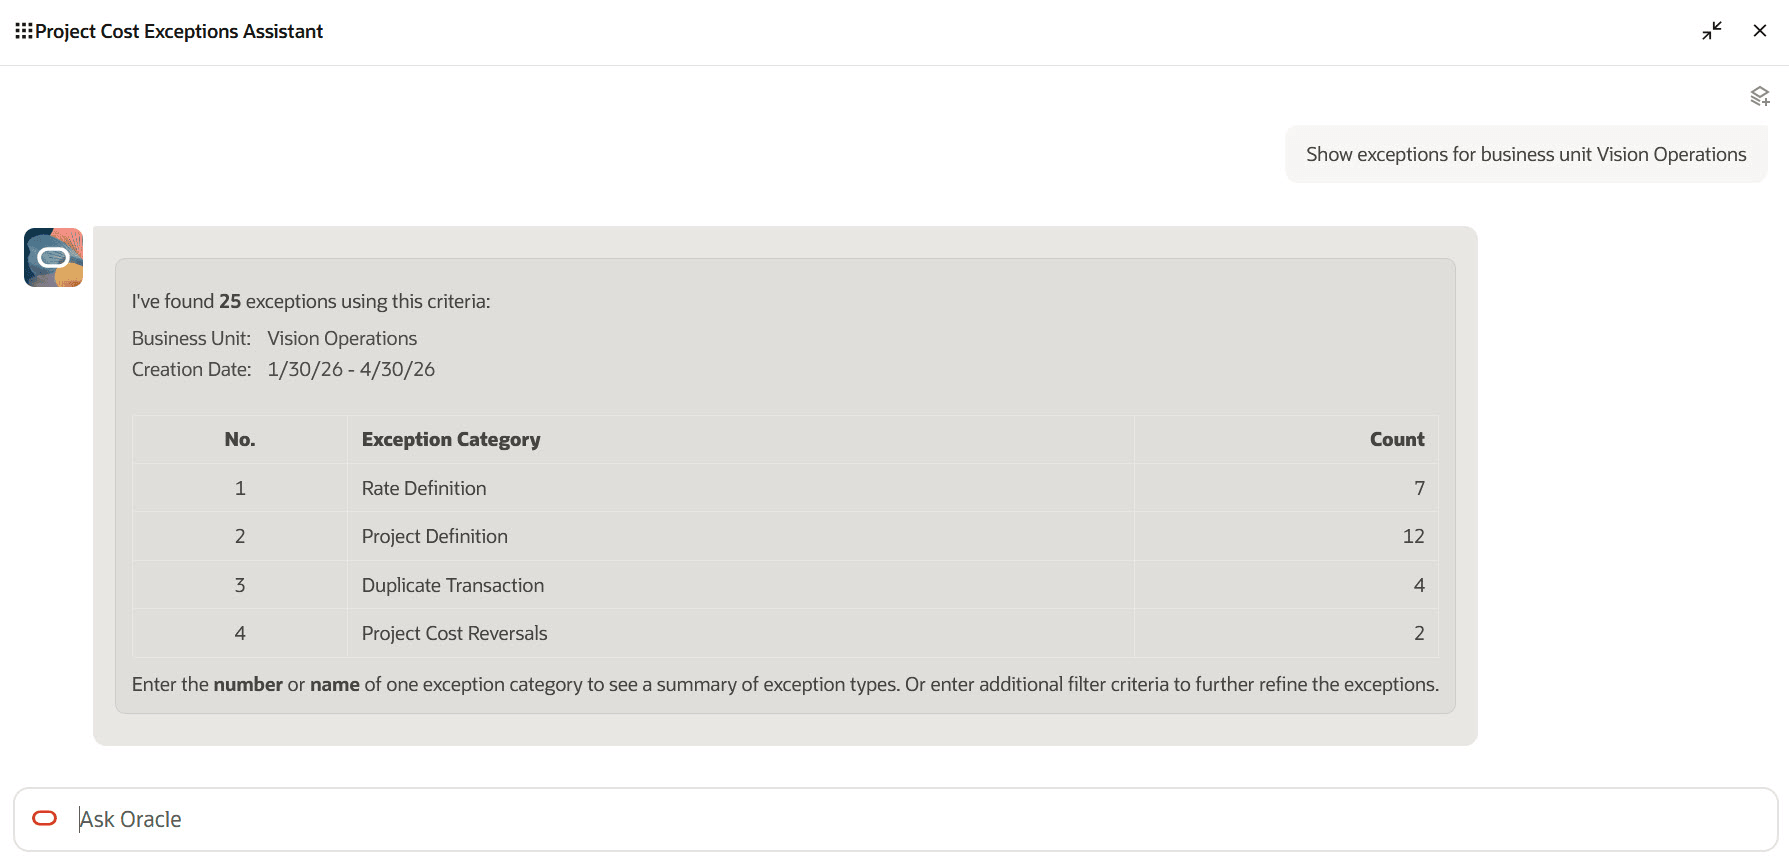
Task: Click the Creation Date label
Action: 191,369
